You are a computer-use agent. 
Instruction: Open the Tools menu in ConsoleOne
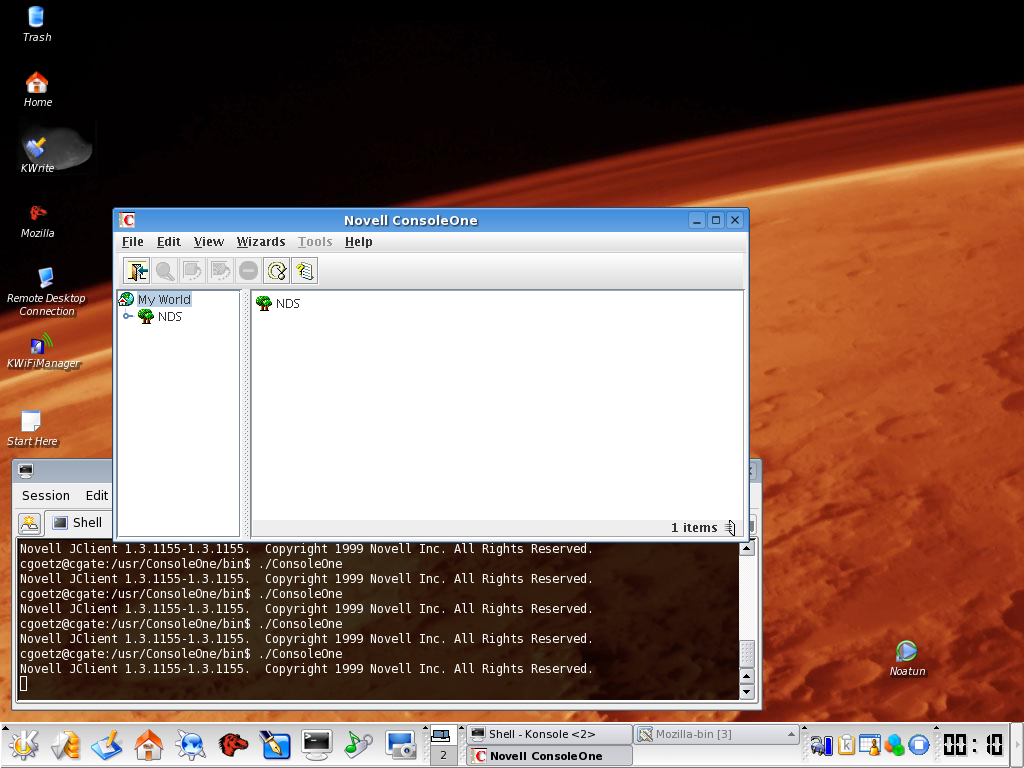tap(315, 242)
